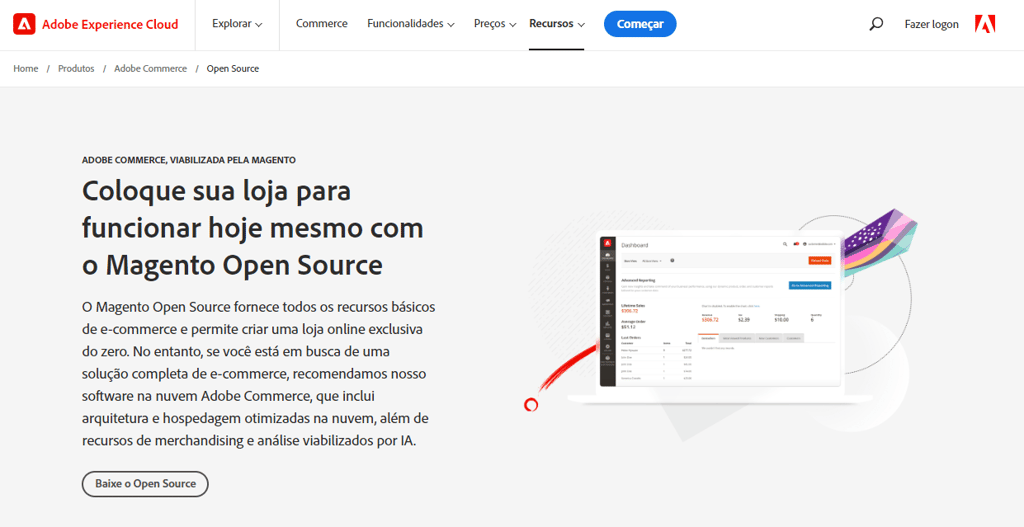Click the Magento dashboard screenshot image
Viewport: 1024px width, 527px height.
[x=722, y=312]
